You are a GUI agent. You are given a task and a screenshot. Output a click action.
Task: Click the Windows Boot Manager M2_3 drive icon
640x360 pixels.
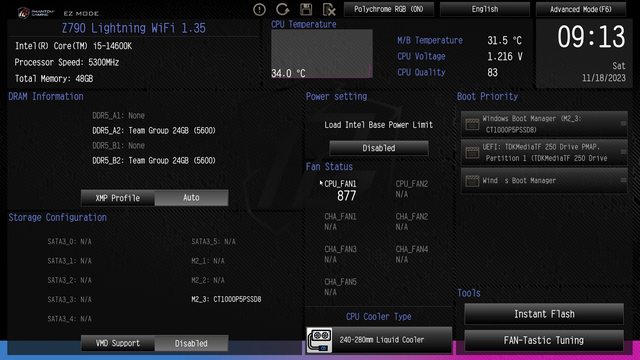tap(472, 124)
